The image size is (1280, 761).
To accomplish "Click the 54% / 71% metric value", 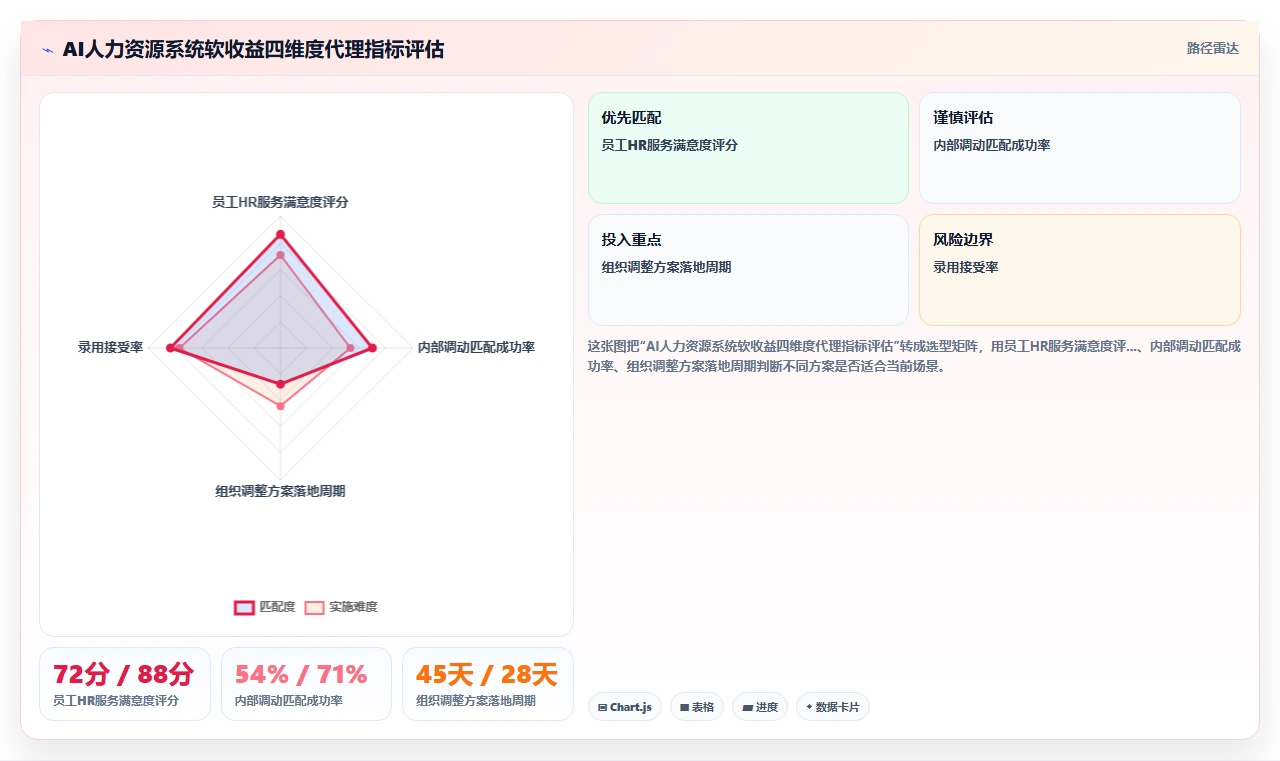I will [301, 675].
